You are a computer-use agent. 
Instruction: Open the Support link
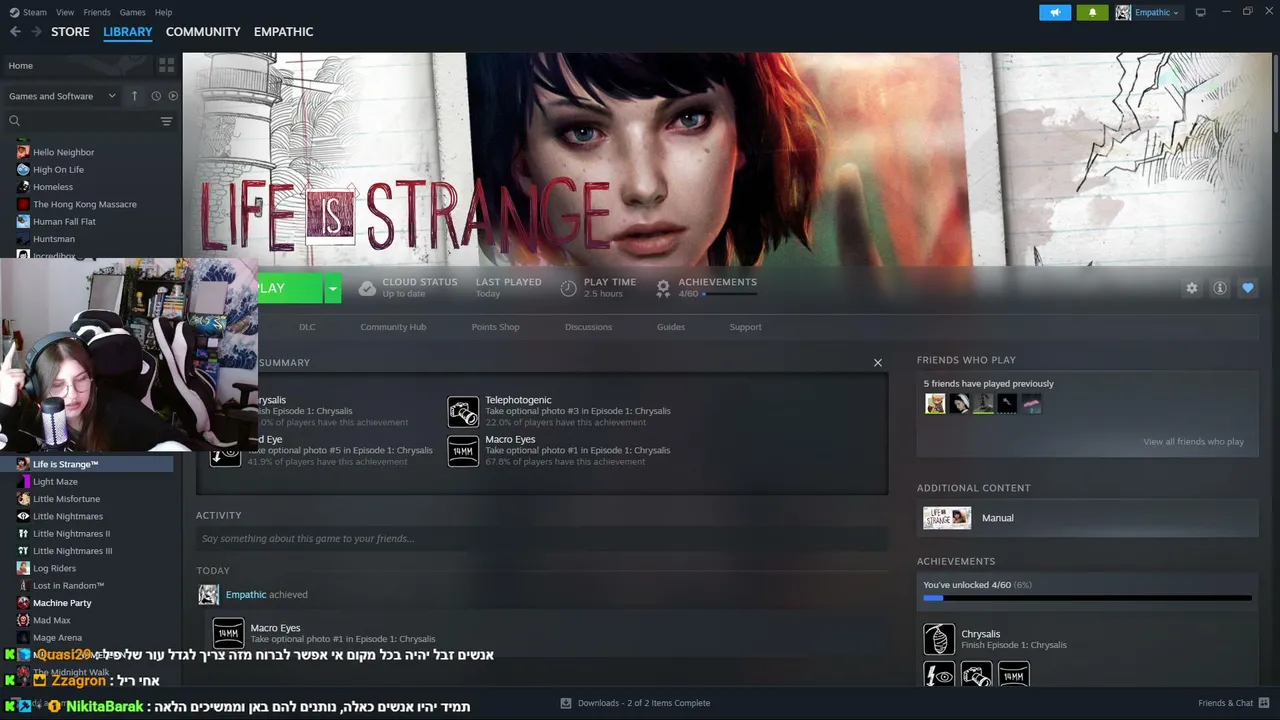point(745,327)
